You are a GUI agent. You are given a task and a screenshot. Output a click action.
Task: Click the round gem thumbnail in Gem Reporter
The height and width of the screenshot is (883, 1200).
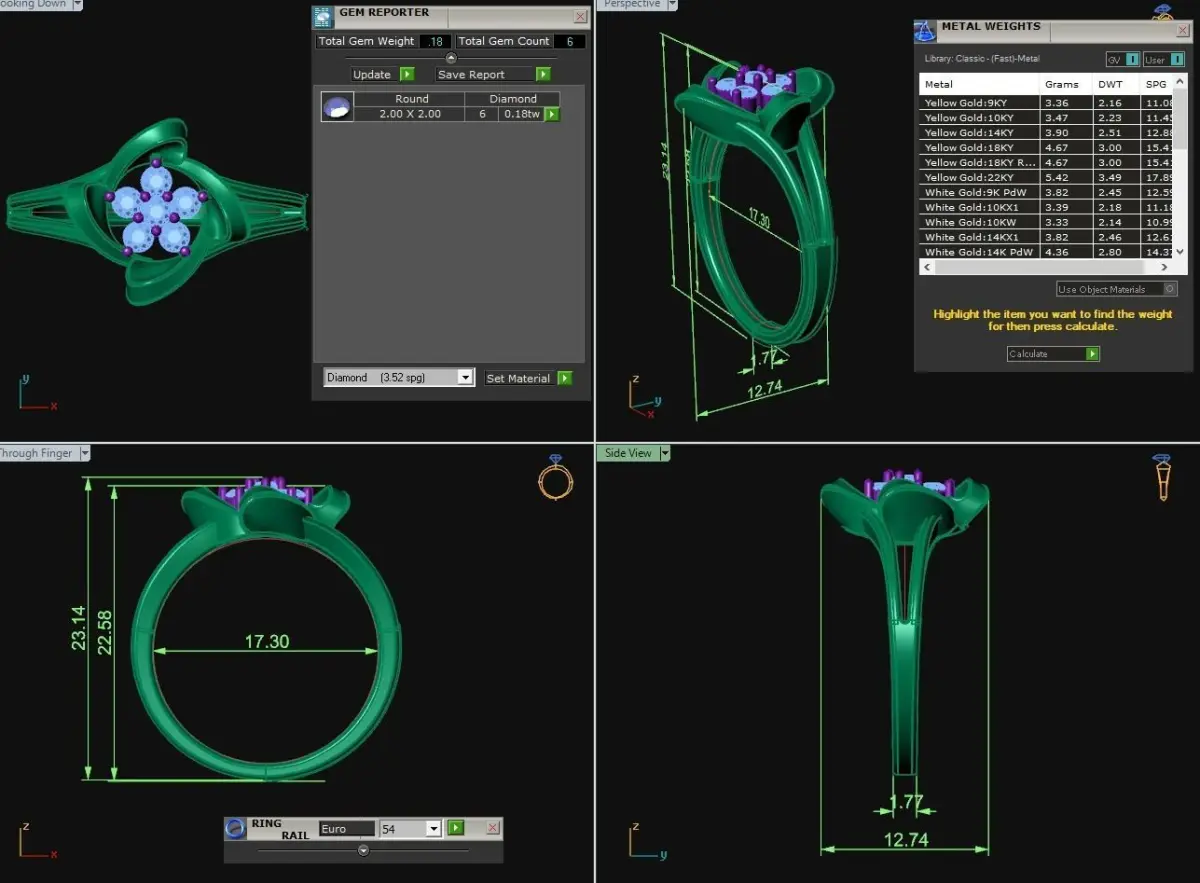coord(337,106)
